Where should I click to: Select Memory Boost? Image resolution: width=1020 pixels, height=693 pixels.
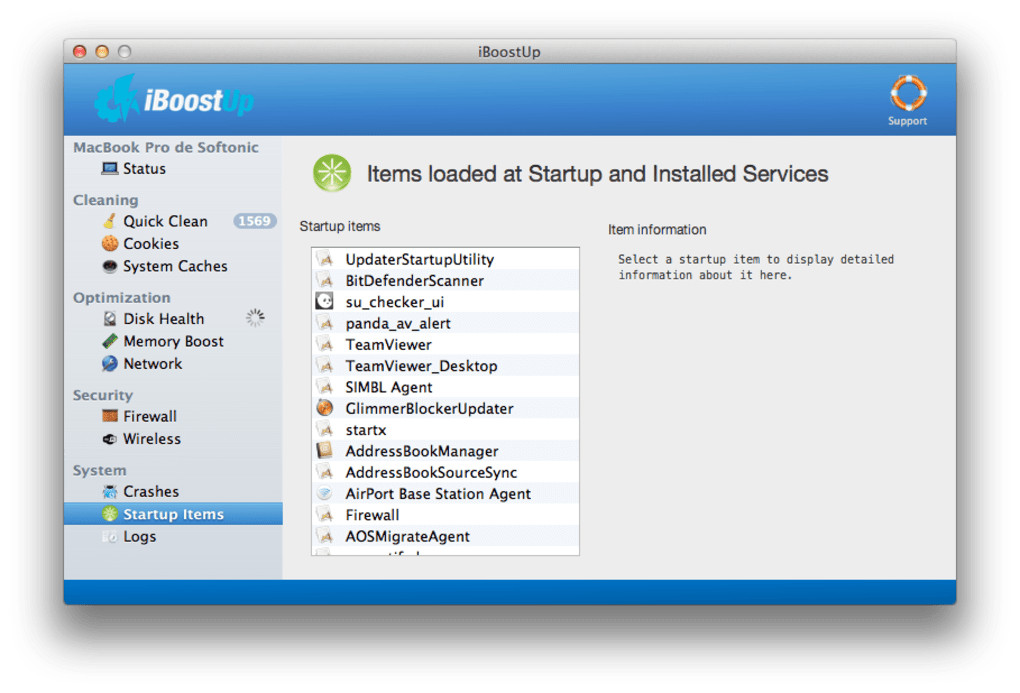click(173, 341)
